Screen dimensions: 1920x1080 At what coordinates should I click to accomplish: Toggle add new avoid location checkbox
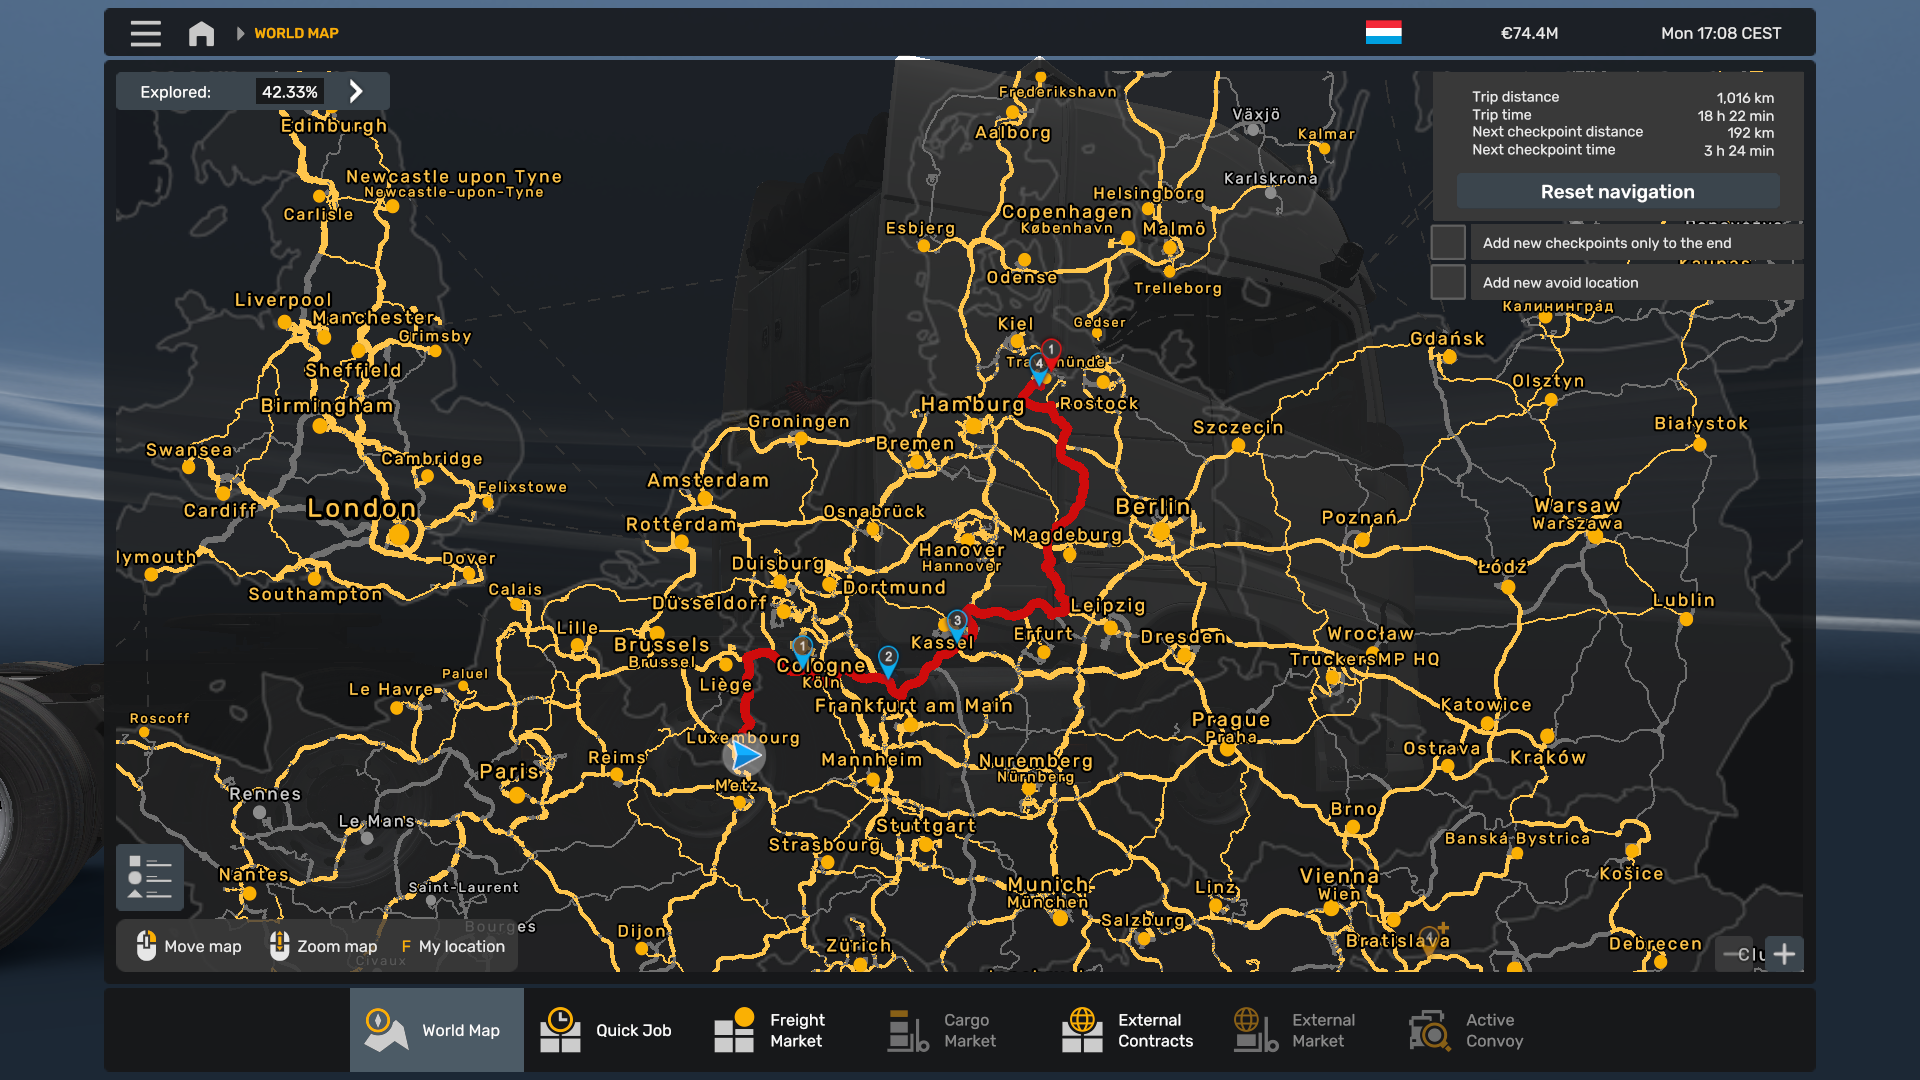click(x=1448, y=283)
